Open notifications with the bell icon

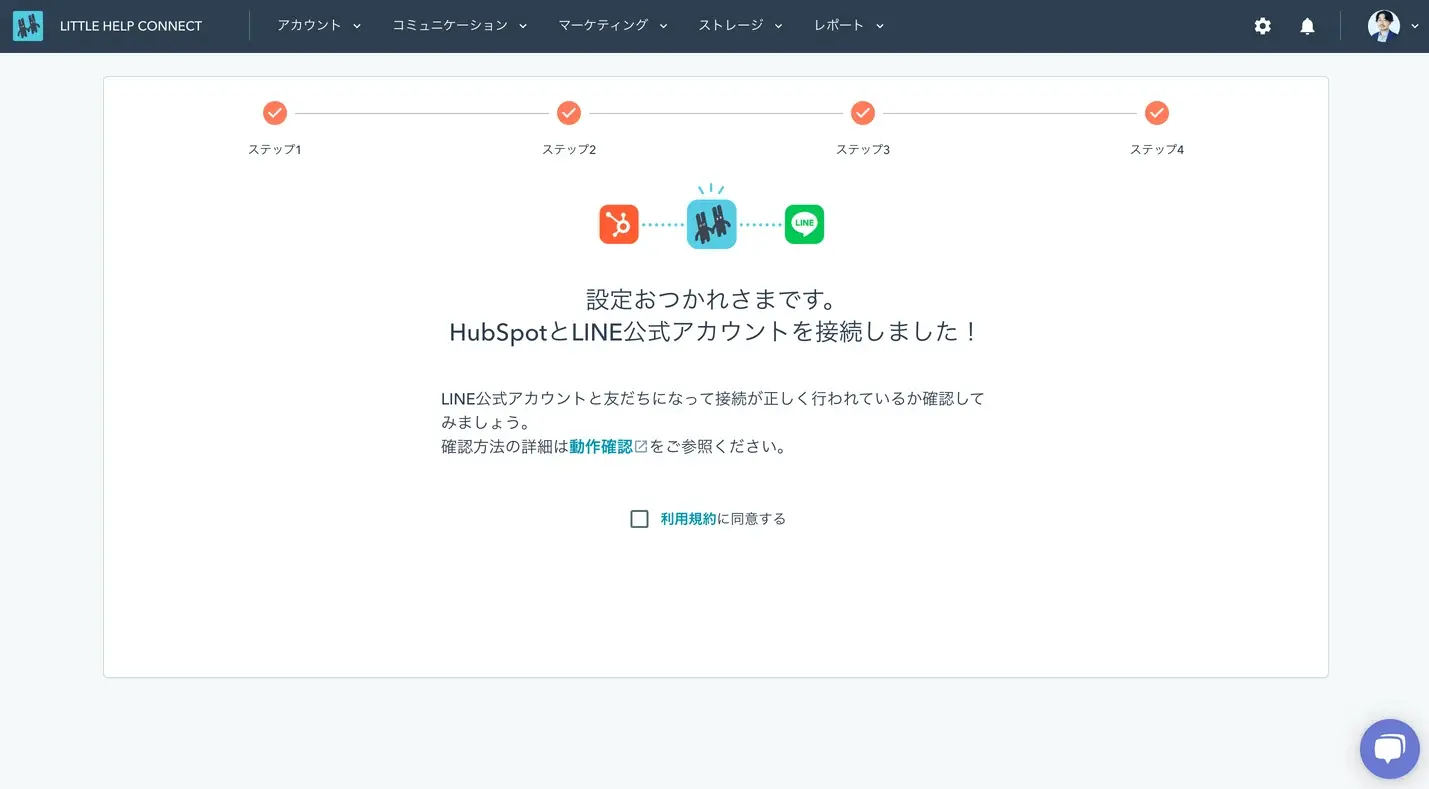pyautogui.click(x=1307, y=26)
